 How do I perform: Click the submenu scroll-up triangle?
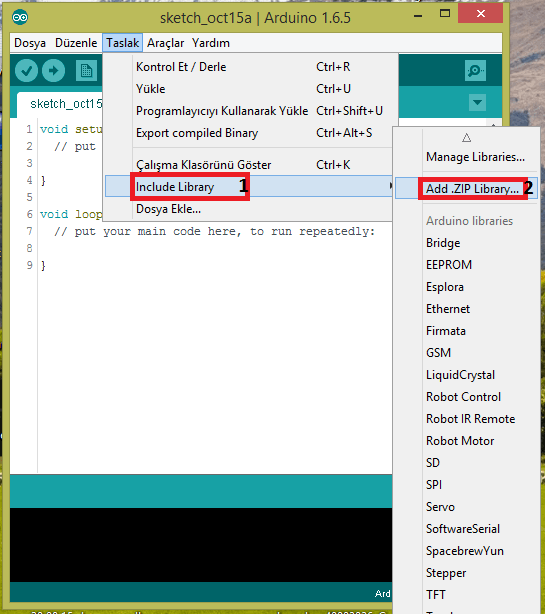466,138
